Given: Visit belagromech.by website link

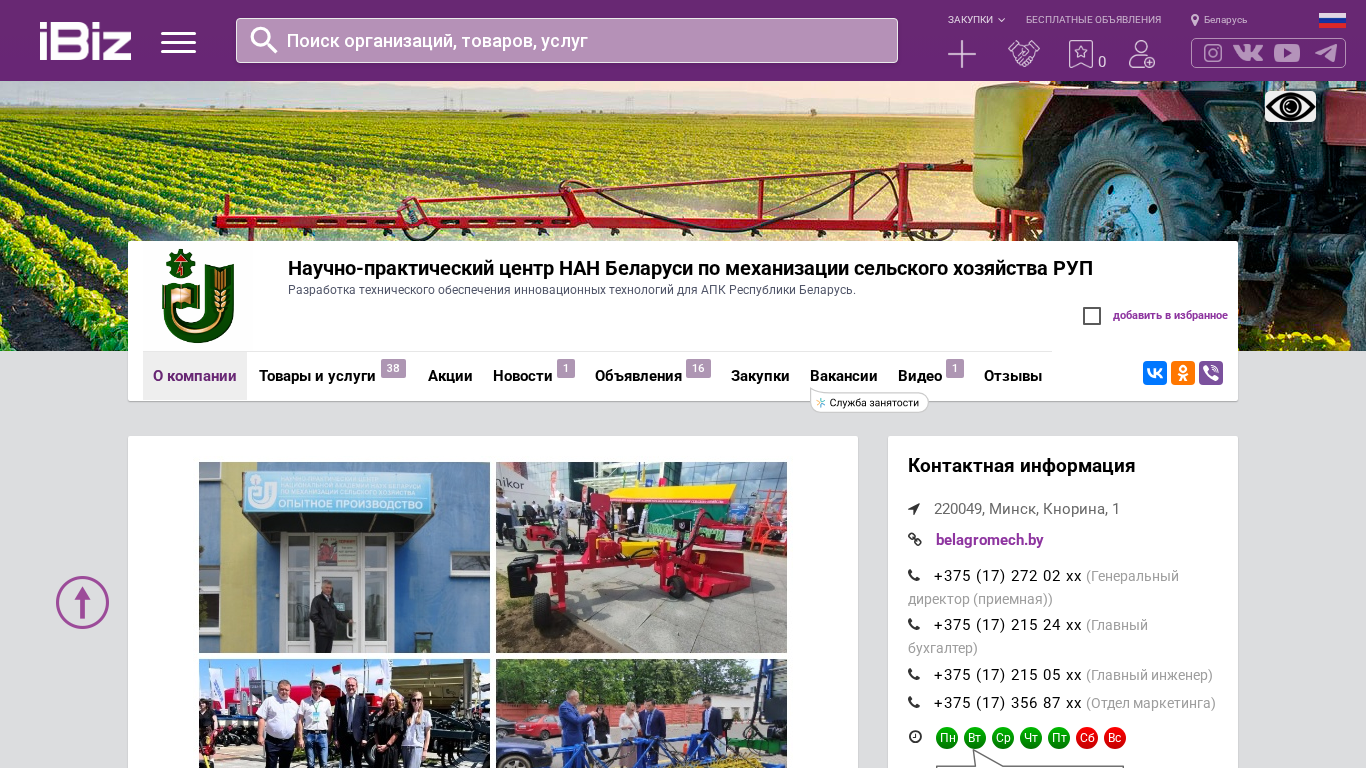Looking at the screenshot, I should 990,540.
